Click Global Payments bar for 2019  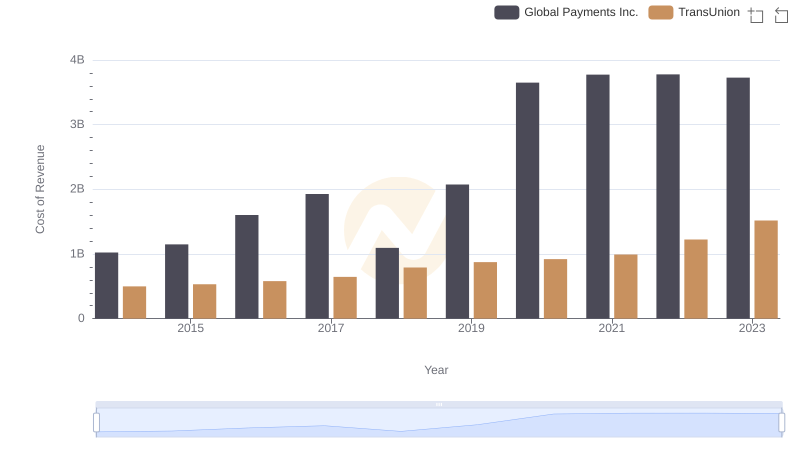[458, 251]
